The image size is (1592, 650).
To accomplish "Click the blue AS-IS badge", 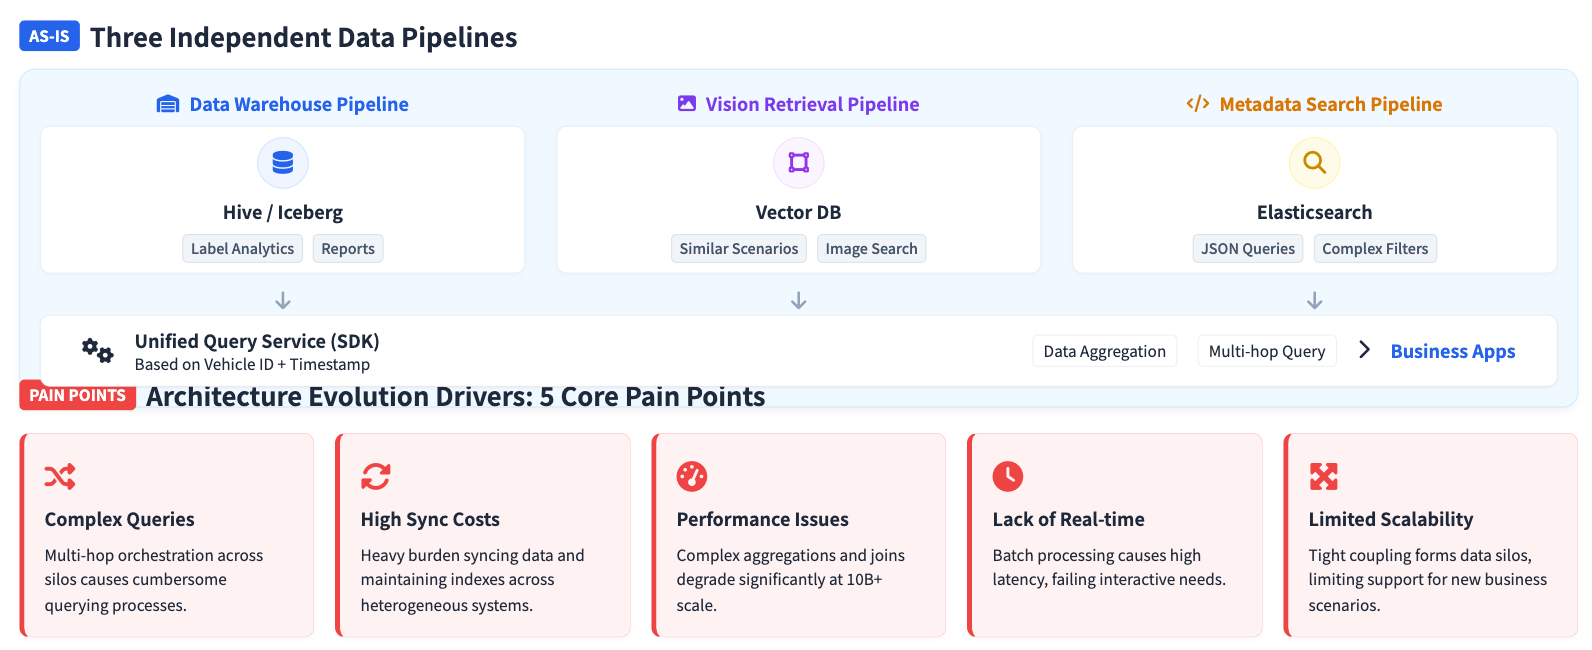I will pyautogui.click(x=49, y=36).
